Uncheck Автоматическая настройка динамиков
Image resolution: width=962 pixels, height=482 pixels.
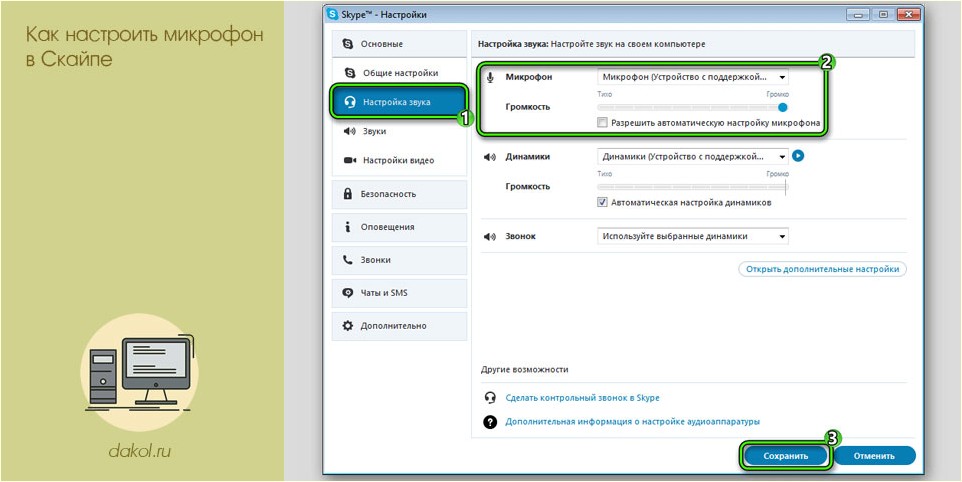(602, 202)
